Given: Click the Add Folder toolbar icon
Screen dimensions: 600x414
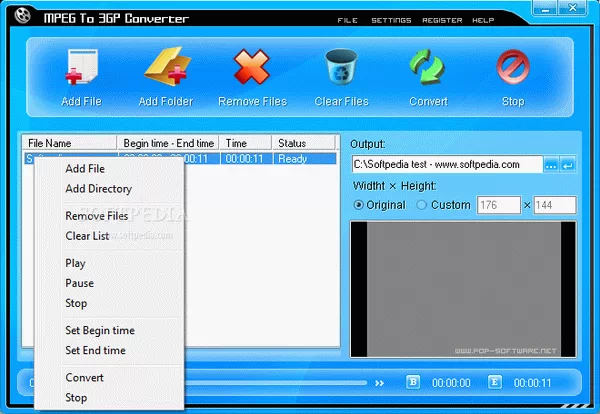Looking at the screenshot, I should [x=165, y=70].
